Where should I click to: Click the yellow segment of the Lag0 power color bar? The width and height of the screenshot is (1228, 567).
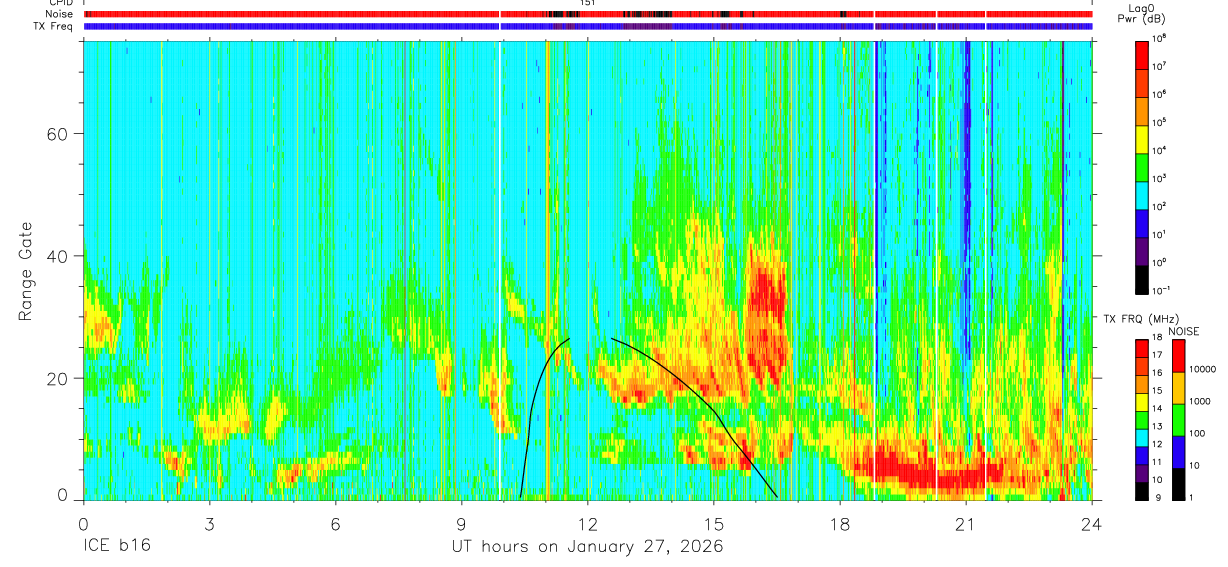tap(1143, 138)
